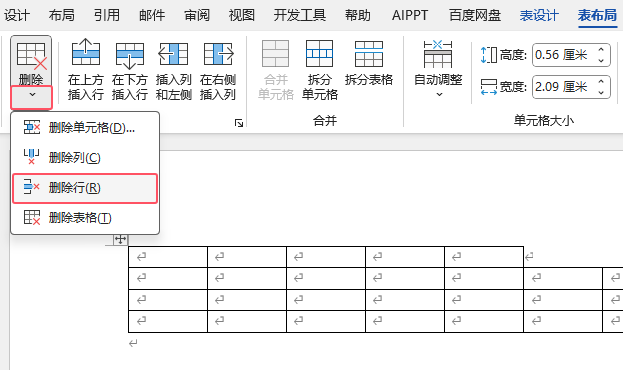Increase column width with up stepper

[x=601, y=81]
